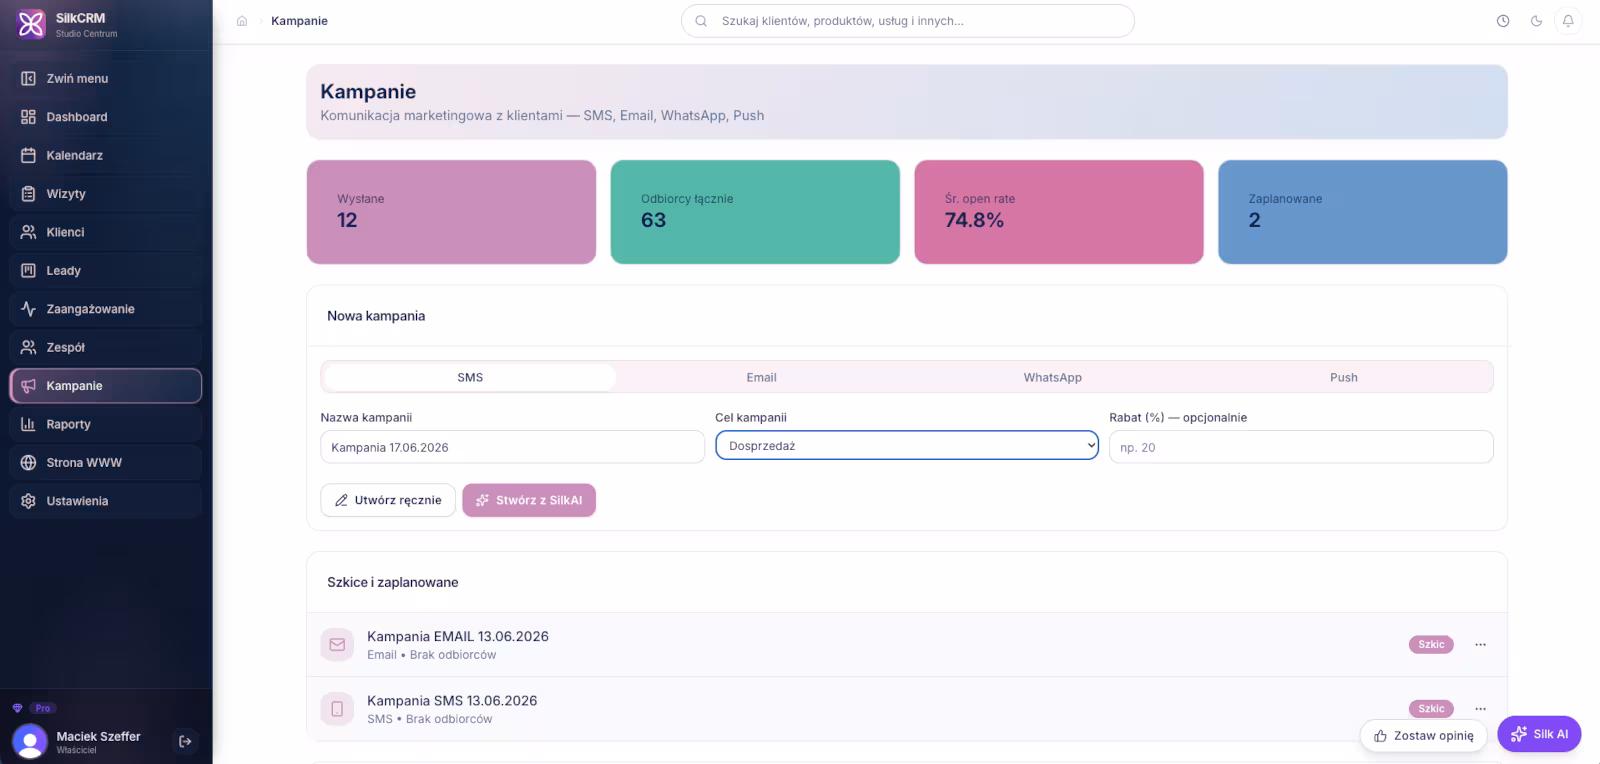The width and height of the screenshot is (1600, 764).
Task: Click the Zostaw opinię button
Action: click(1423, 735)
